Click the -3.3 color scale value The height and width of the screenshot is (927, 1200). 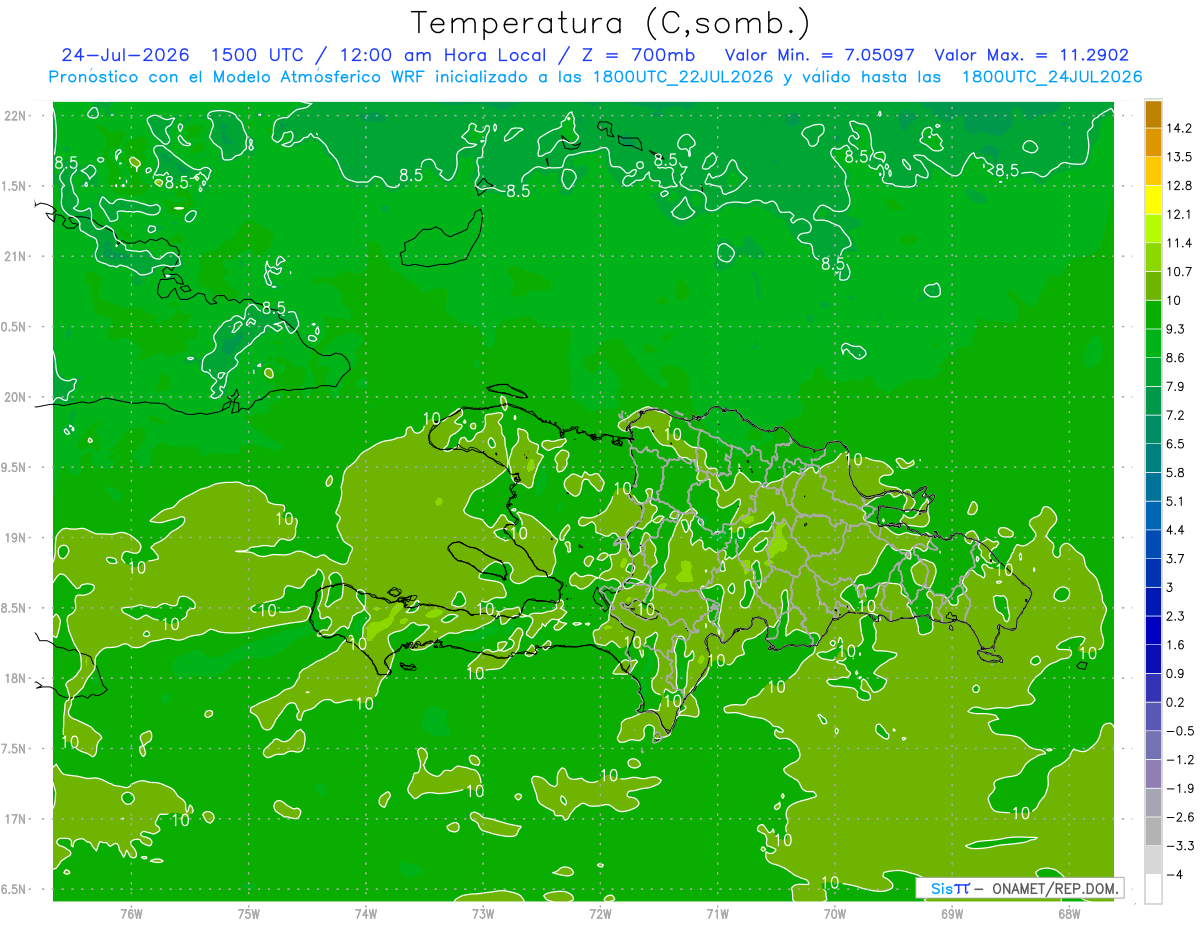(1179, 846)
